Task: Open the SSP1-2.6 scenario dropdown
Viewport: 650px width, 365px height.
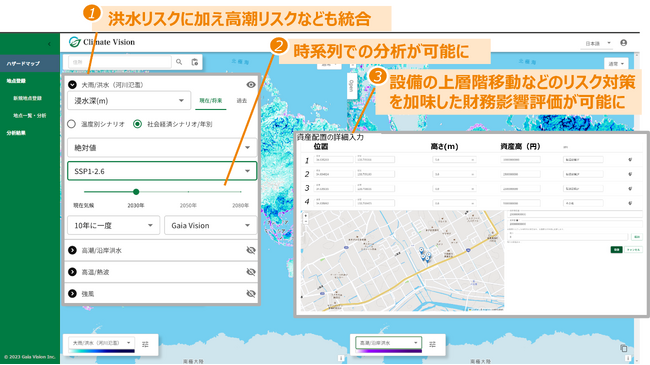Action: [x=162, y=171]
